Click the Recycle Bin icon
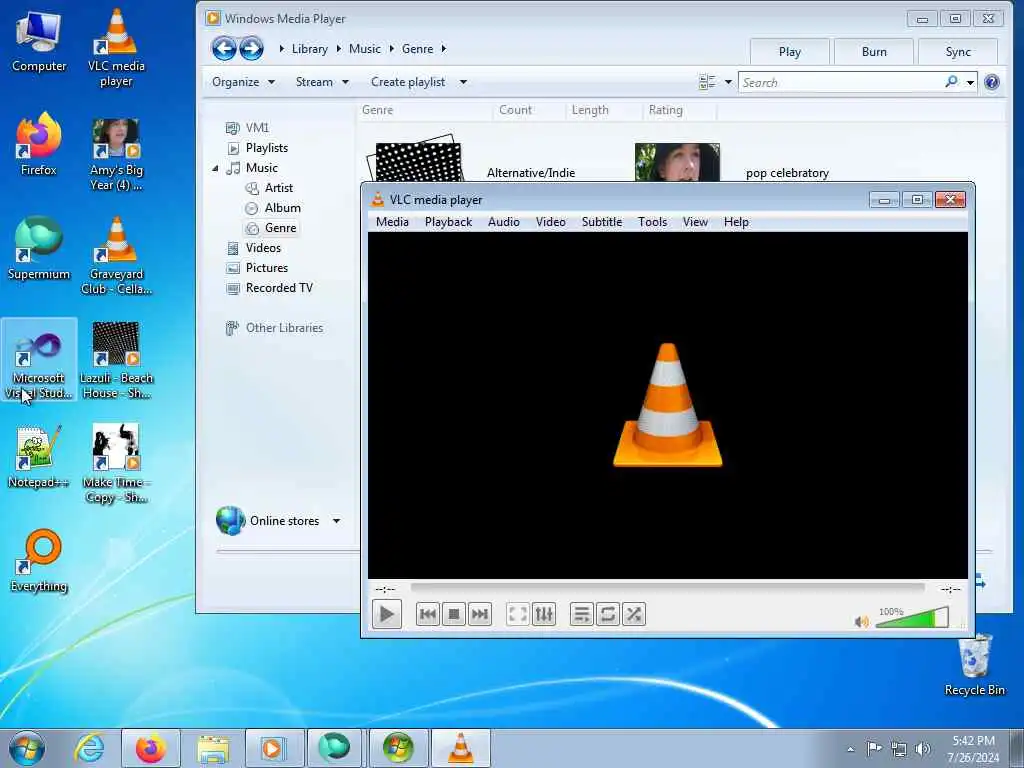 click(975, 665)
